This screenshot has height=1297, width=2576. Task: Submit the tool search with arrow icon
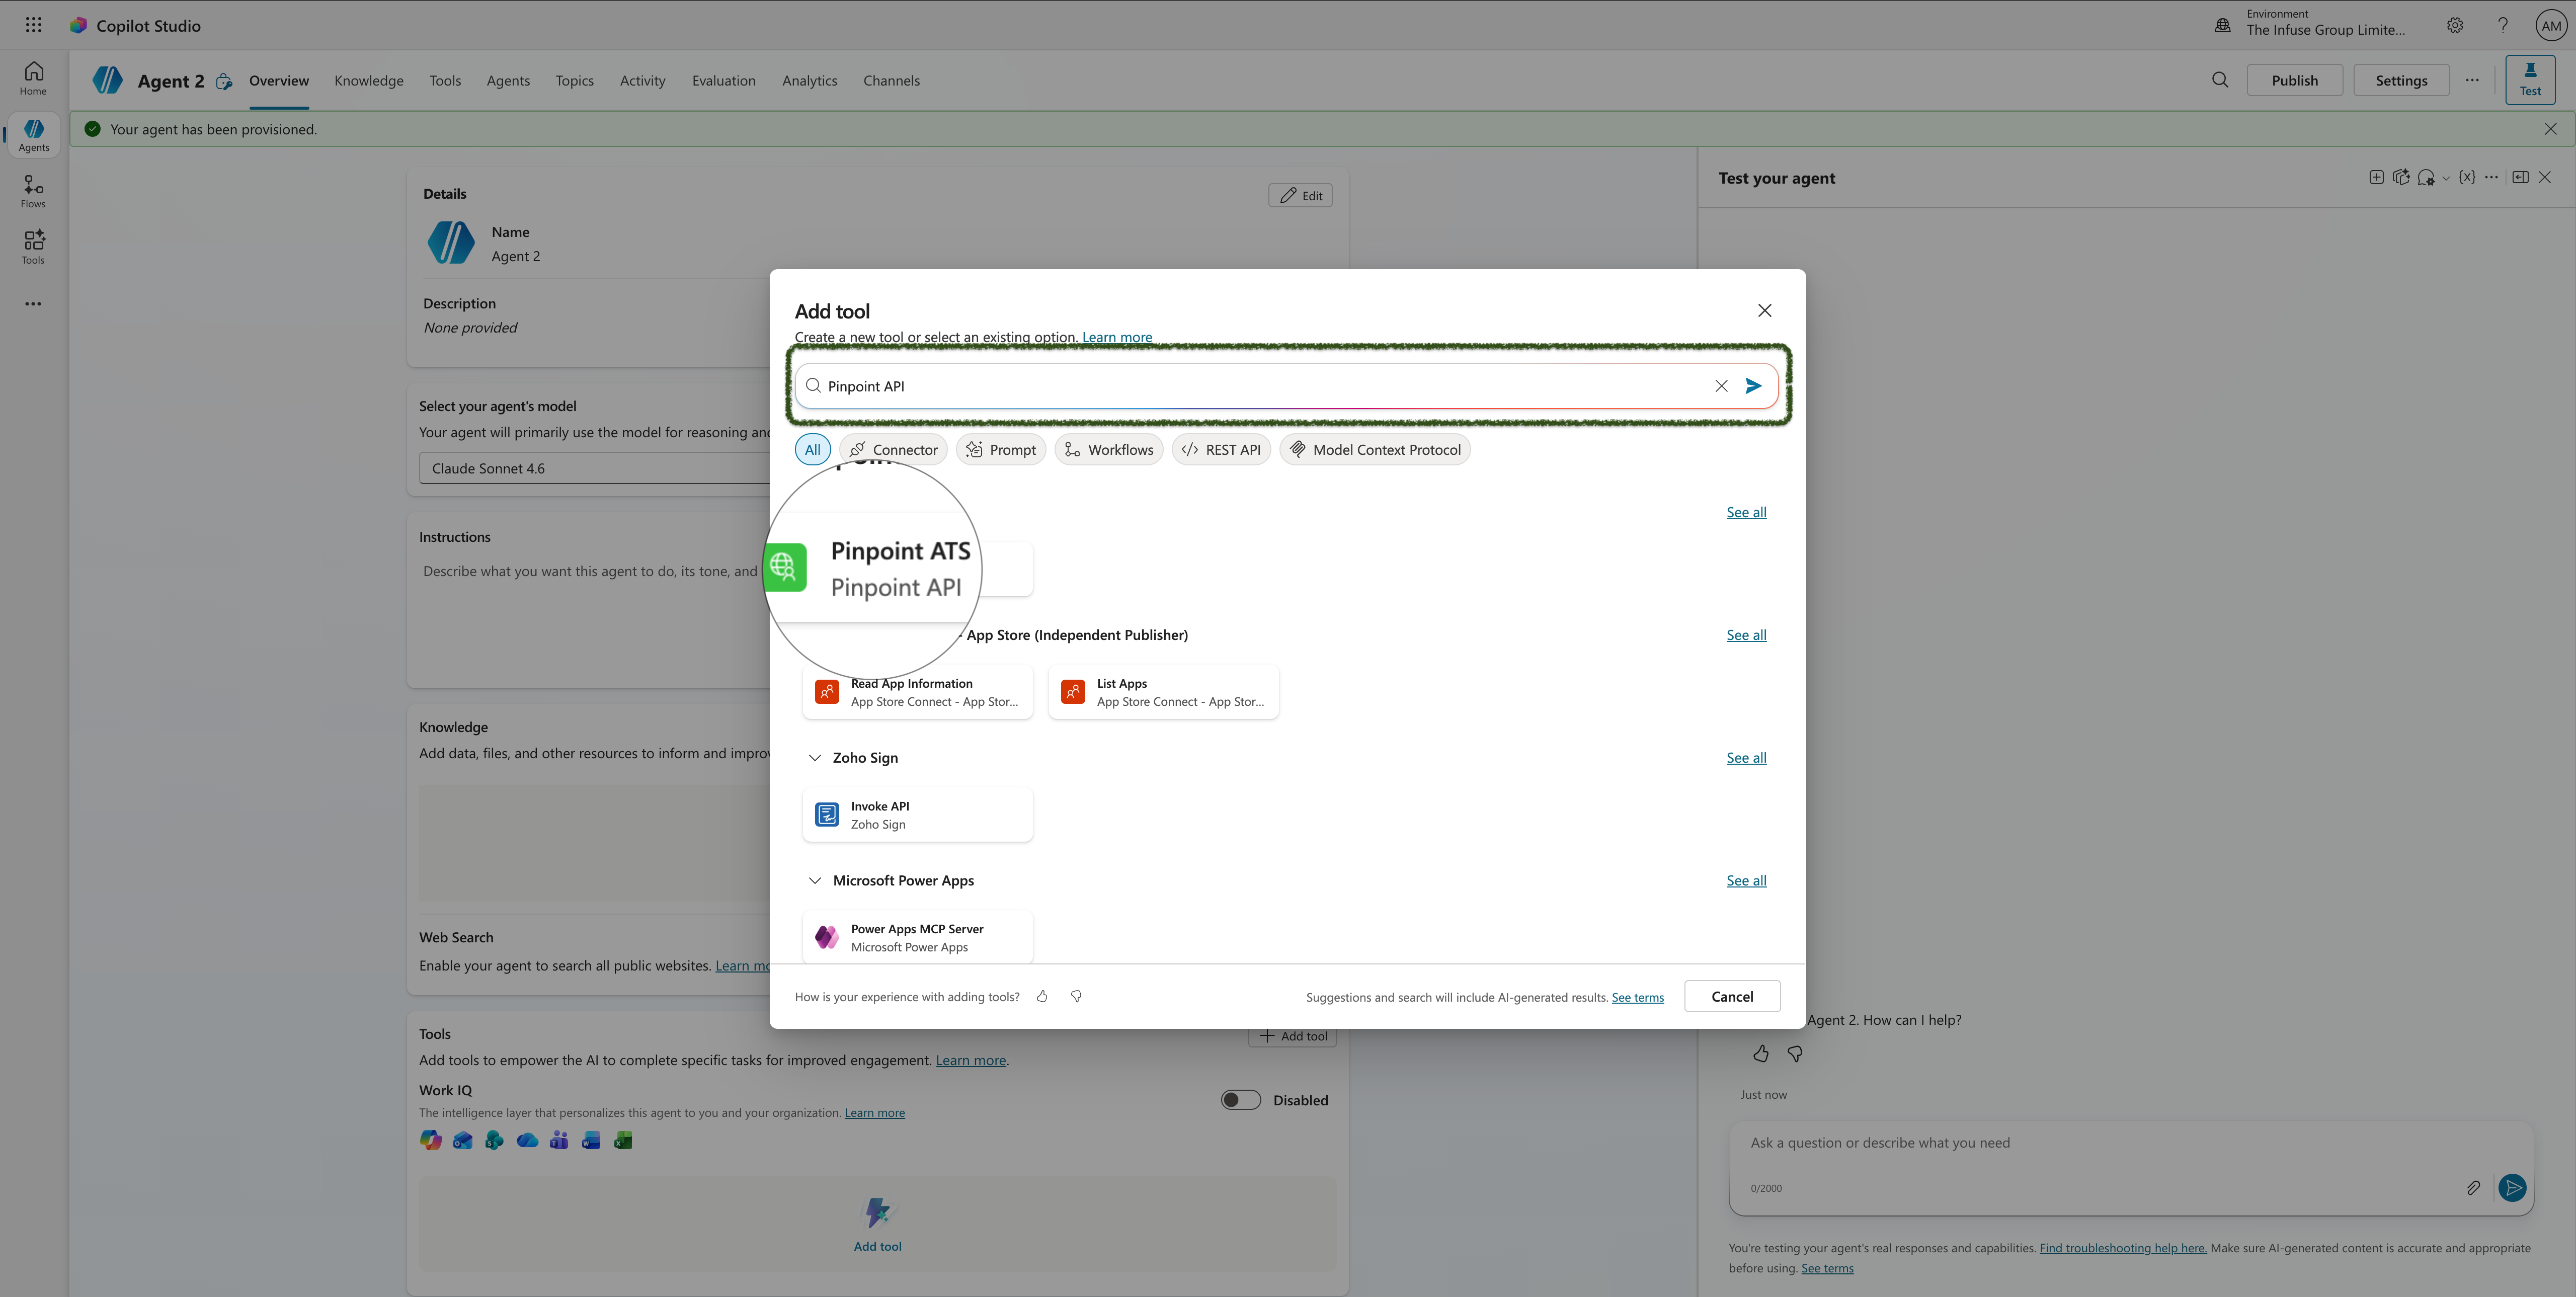pos(1753,386)
